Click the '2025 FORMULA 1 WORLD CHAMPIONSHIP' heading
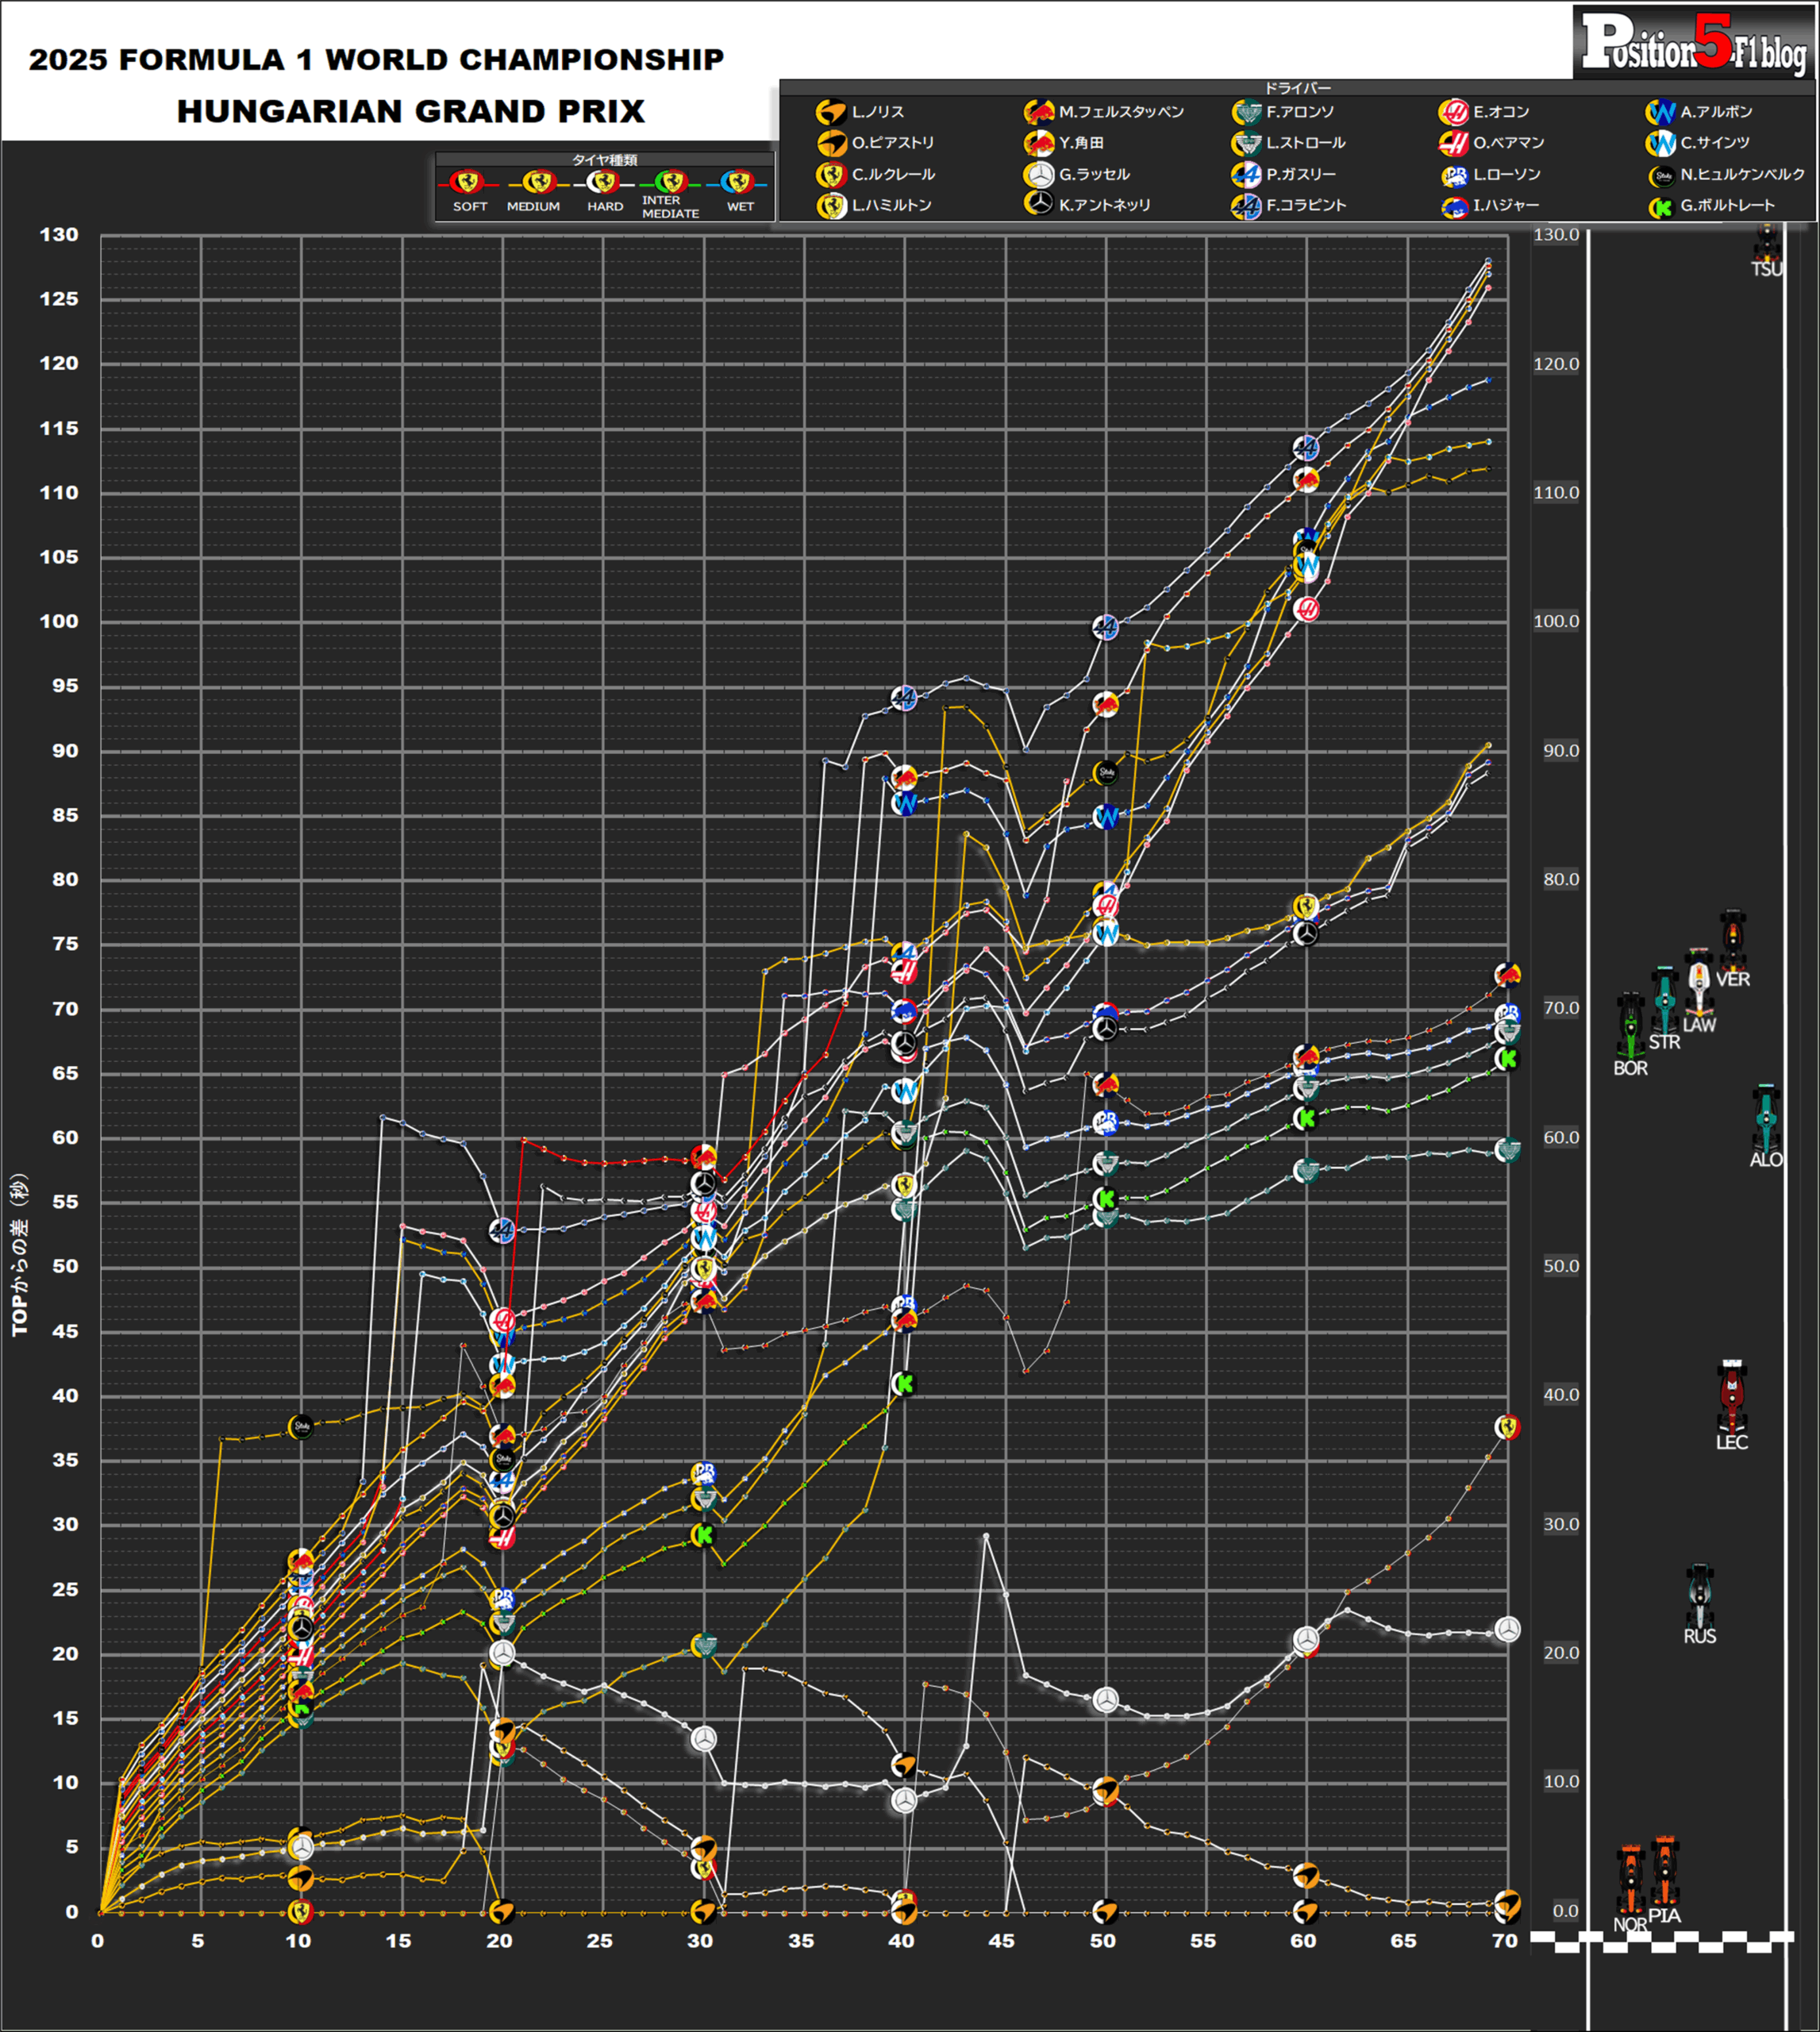The height and width of the screenshot is (2032, 1820). pos(376,59)
